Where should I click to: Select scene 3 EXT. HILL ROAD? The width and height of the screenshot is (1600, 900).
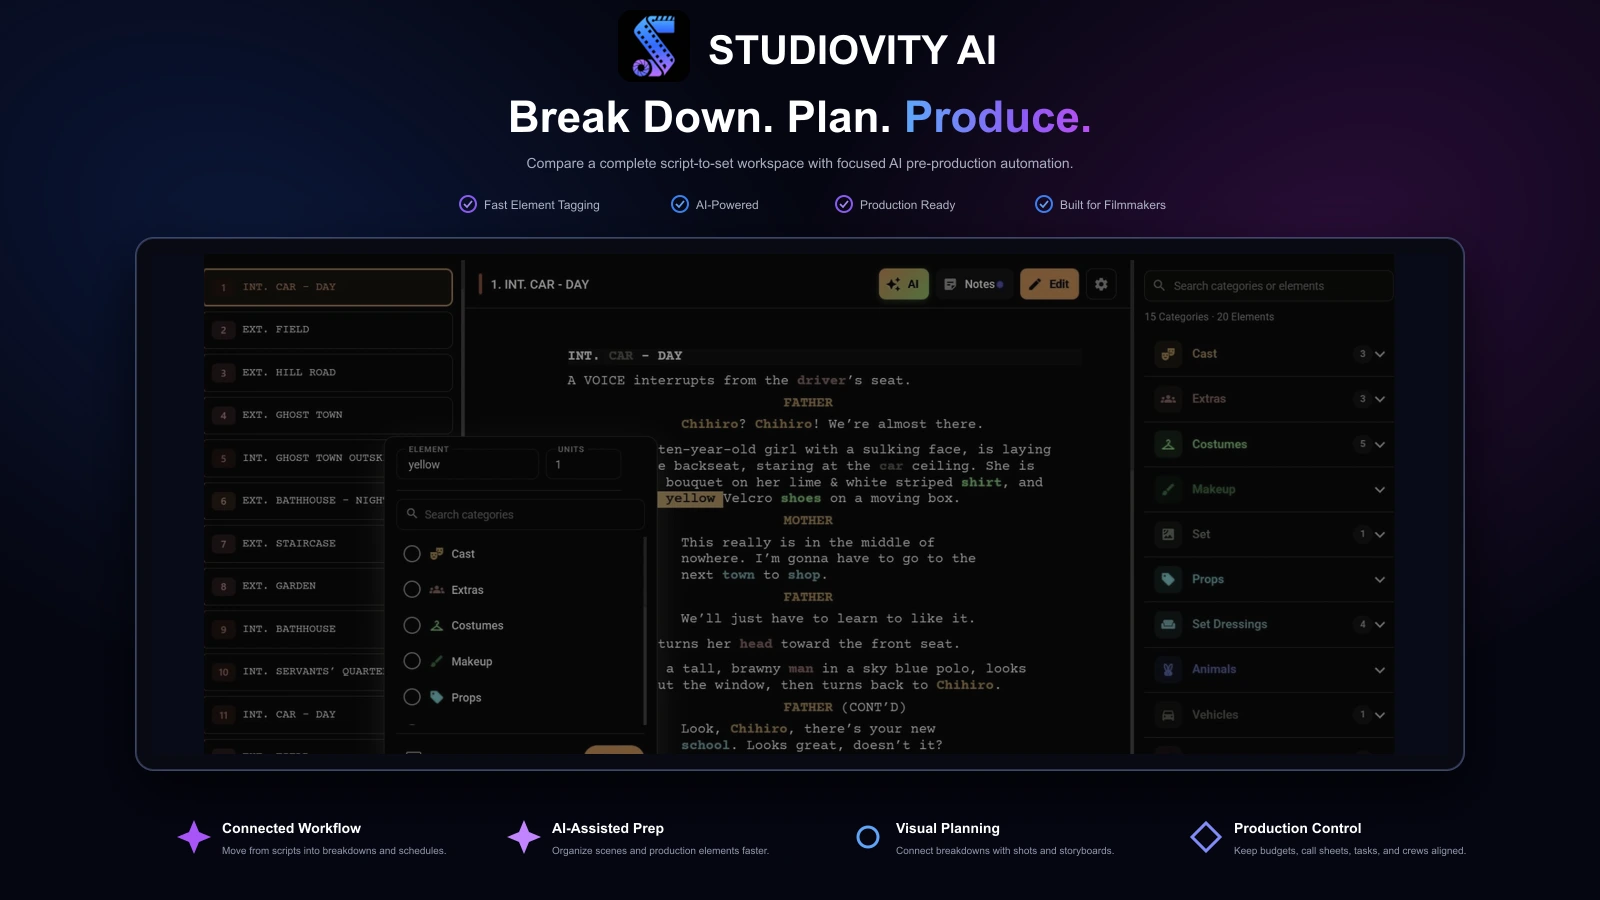pyautogui.click(x=328, y=373)
